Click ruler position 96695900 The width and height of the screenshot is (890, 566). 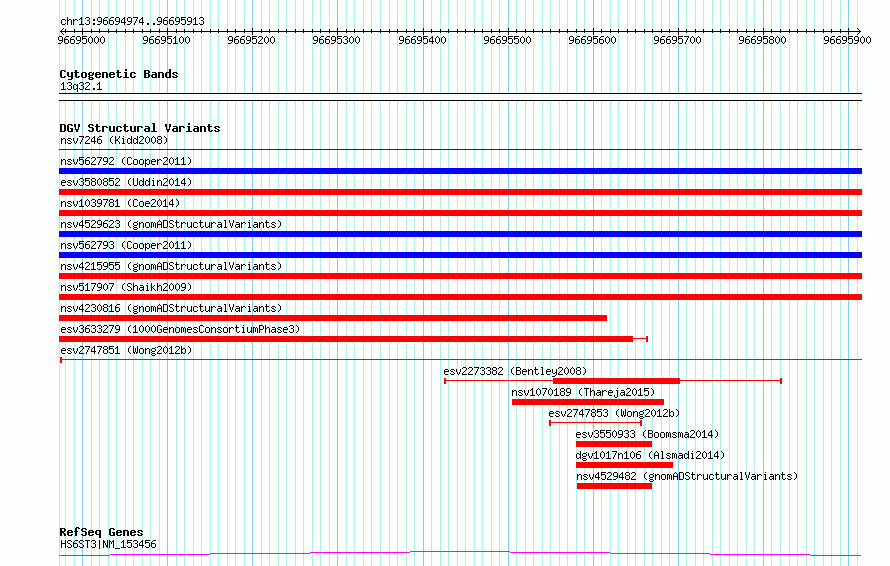point(847,40)
